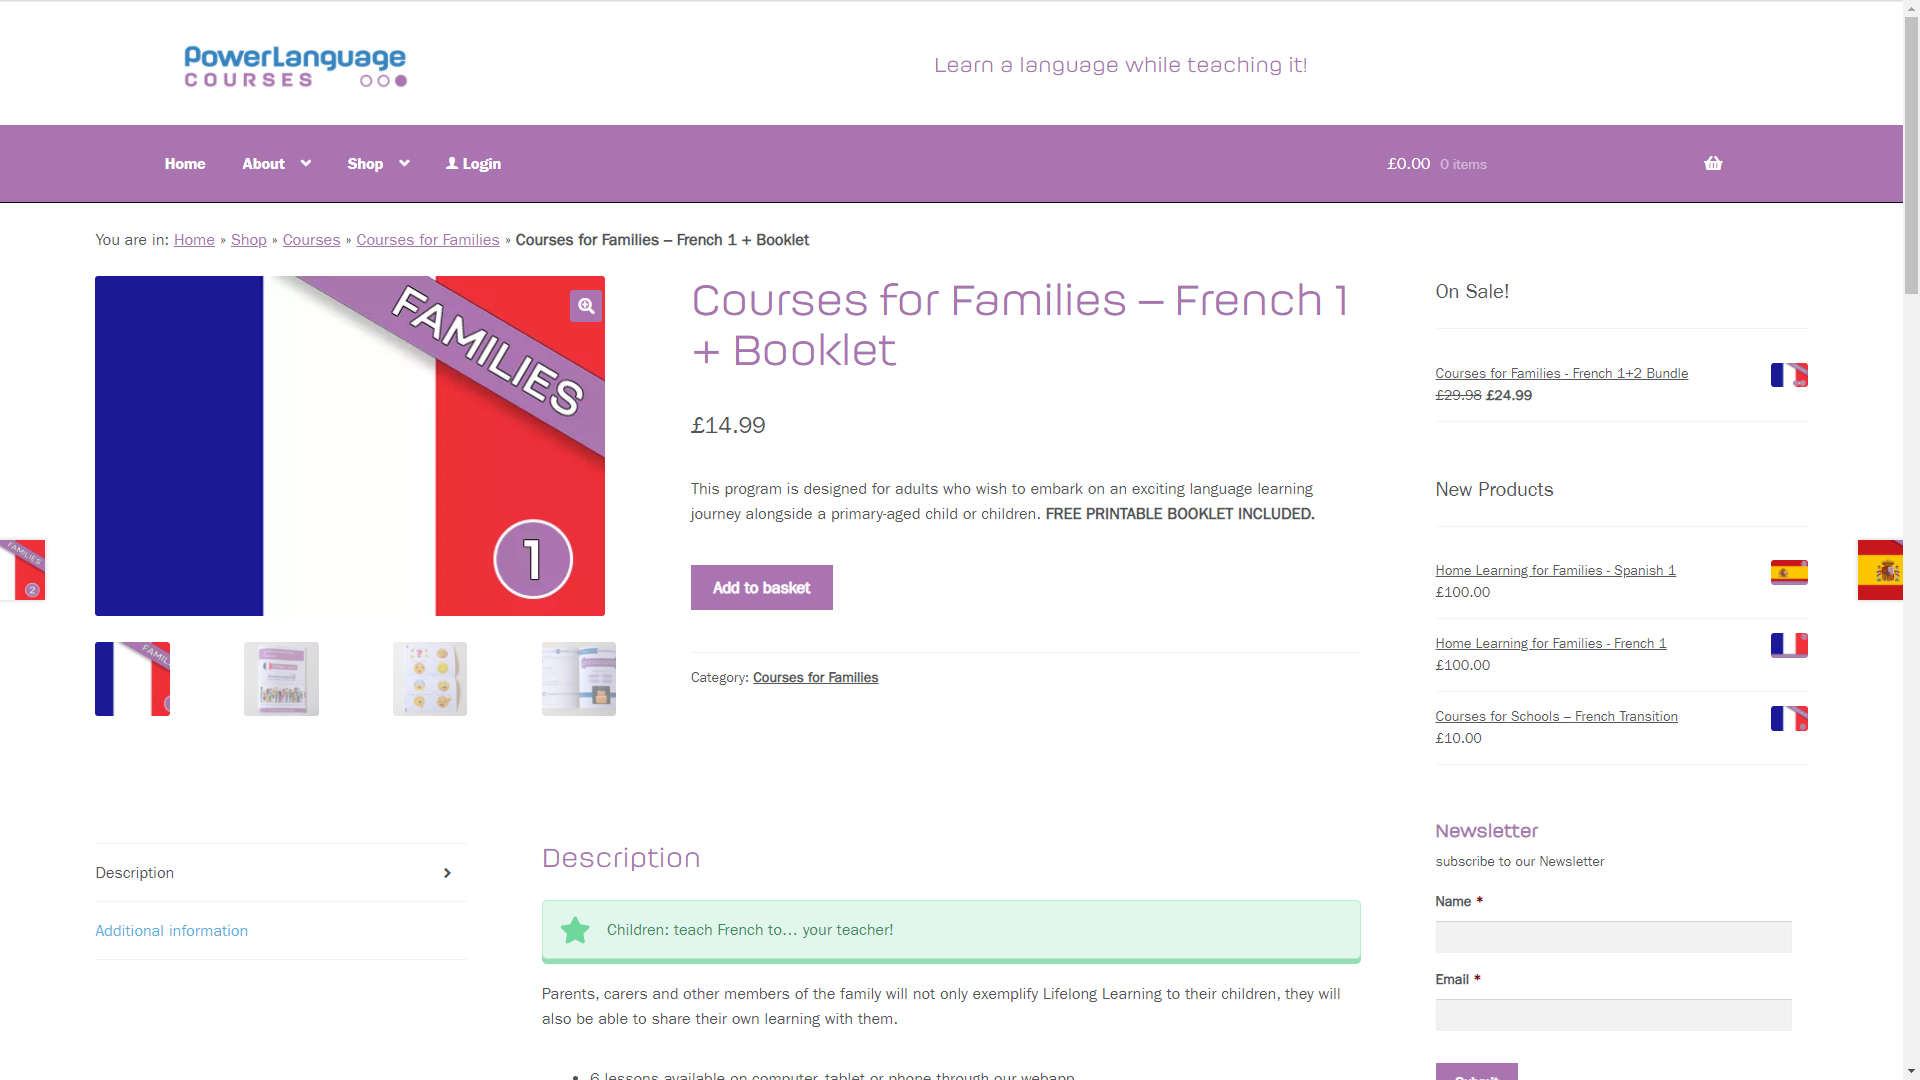The height and width of the screenshot is (1080, 1920).
Task: Click the Description tab chevron arrow
Action: (447, 873)
